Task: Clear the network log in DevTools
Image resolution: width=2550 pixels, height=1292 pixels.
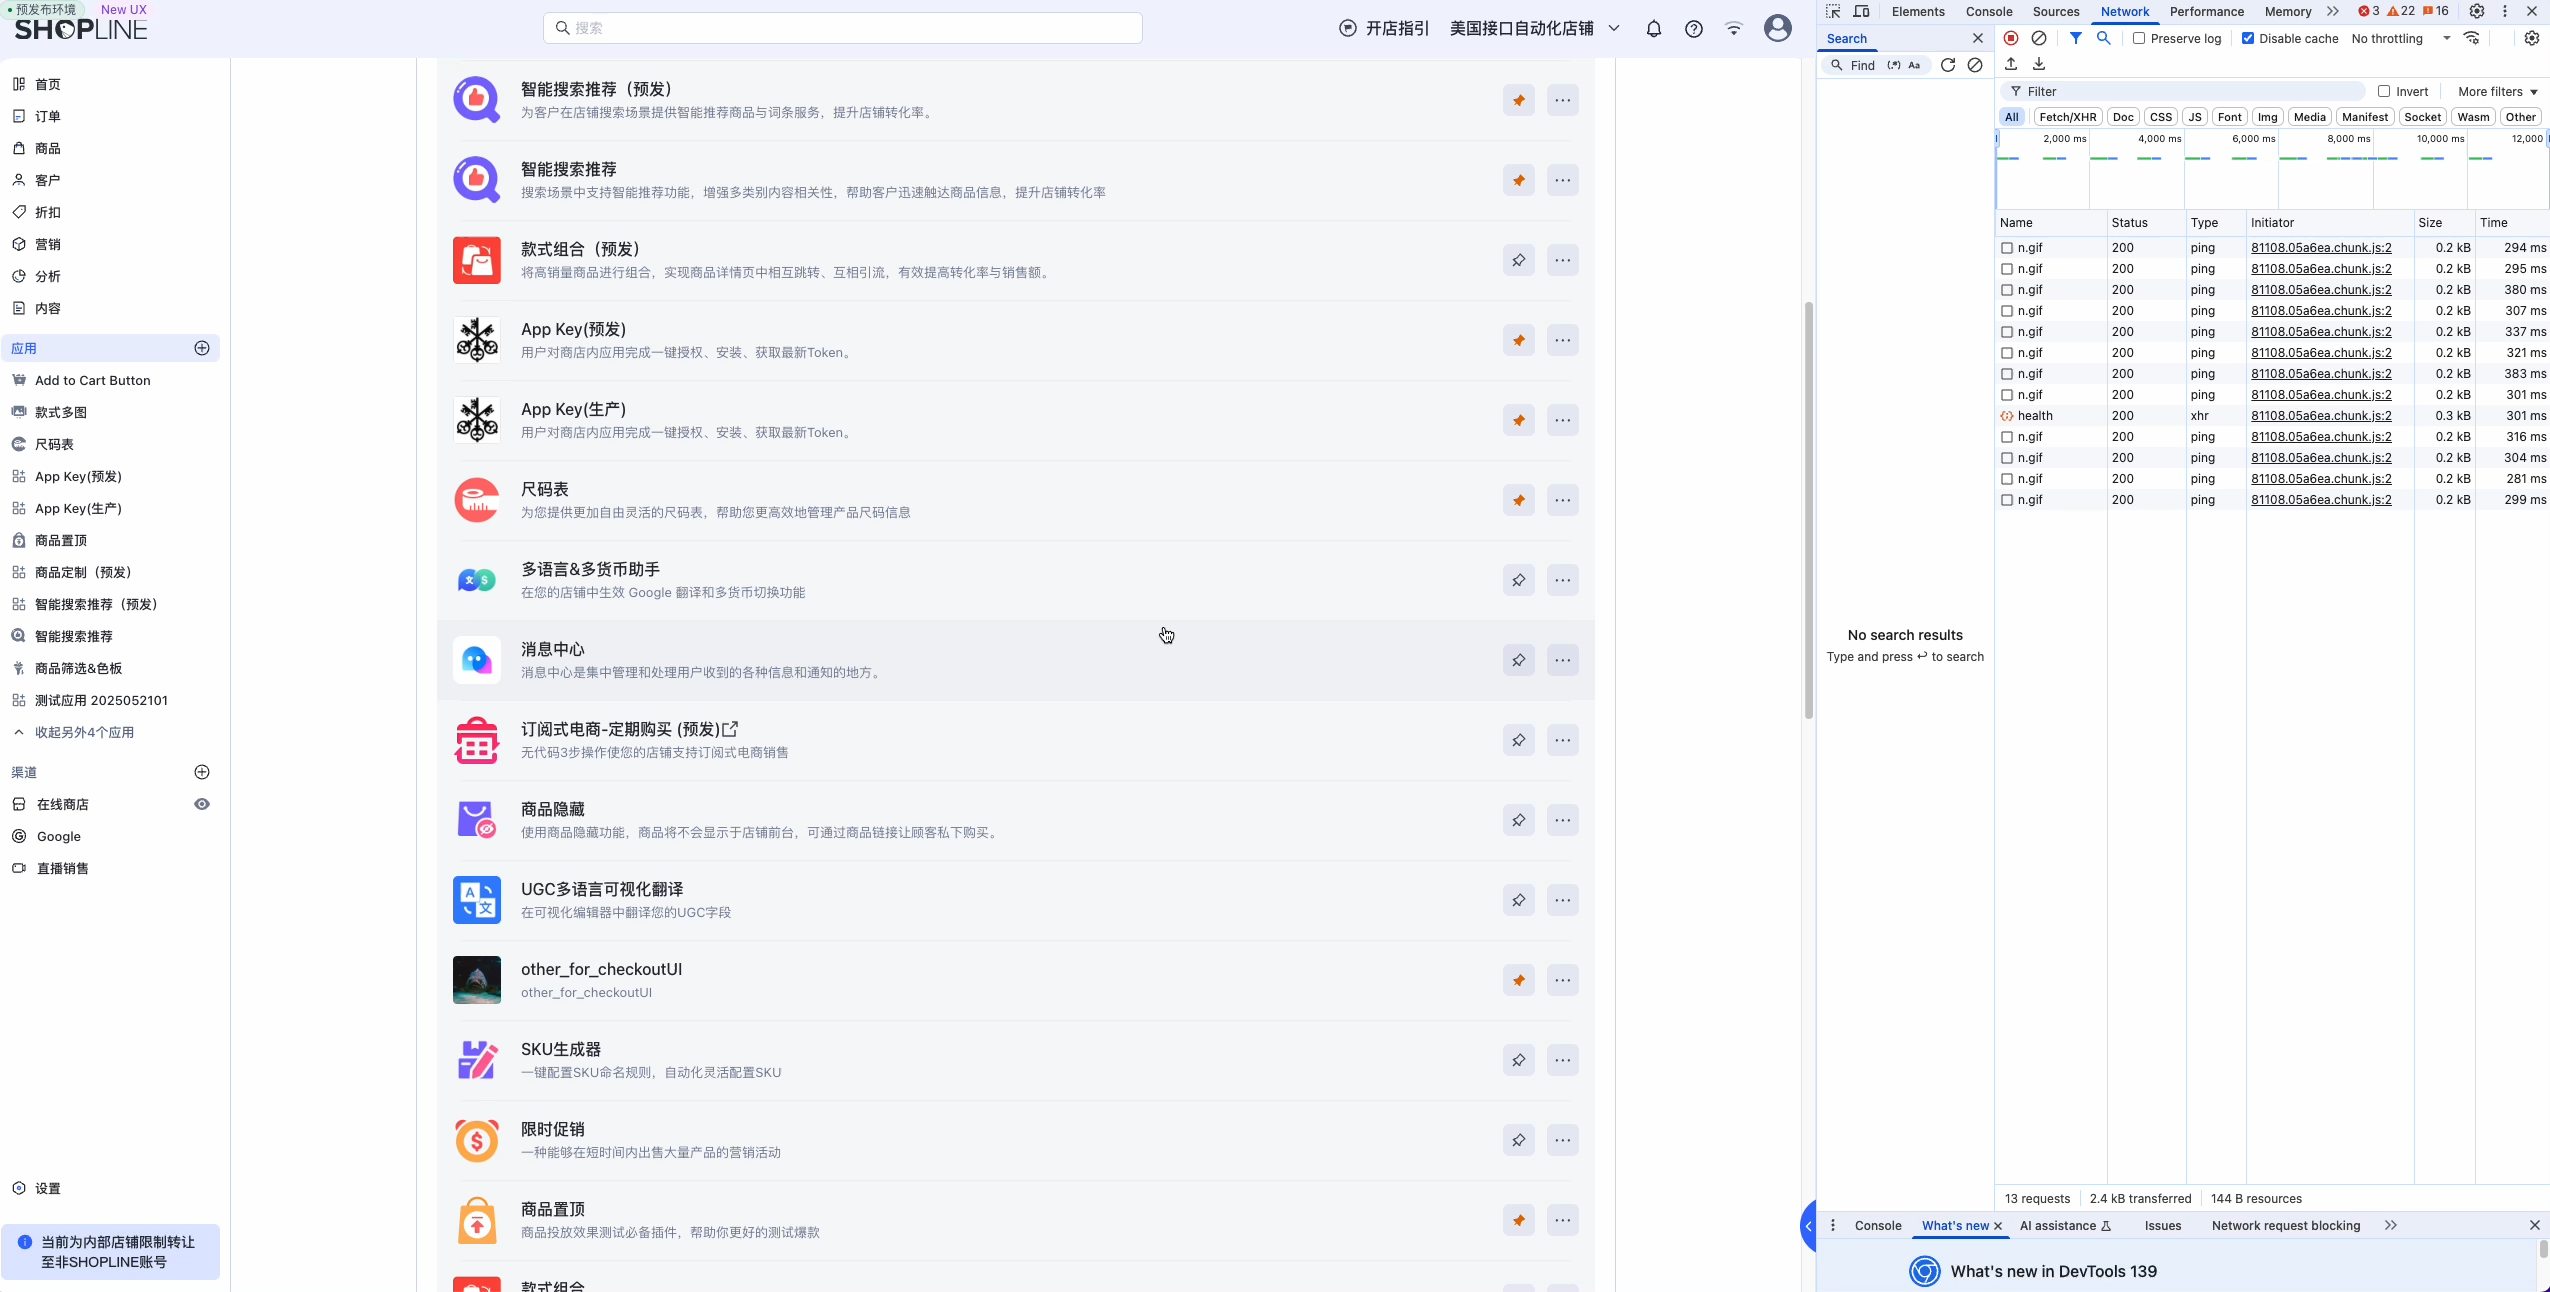Action: point(2039,38)
